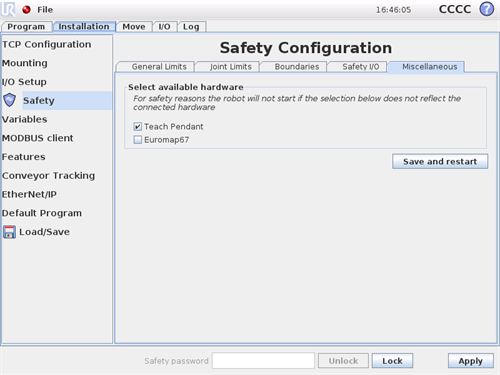Switch to the Log tab
500x375 pixels.
click(191, 27)
